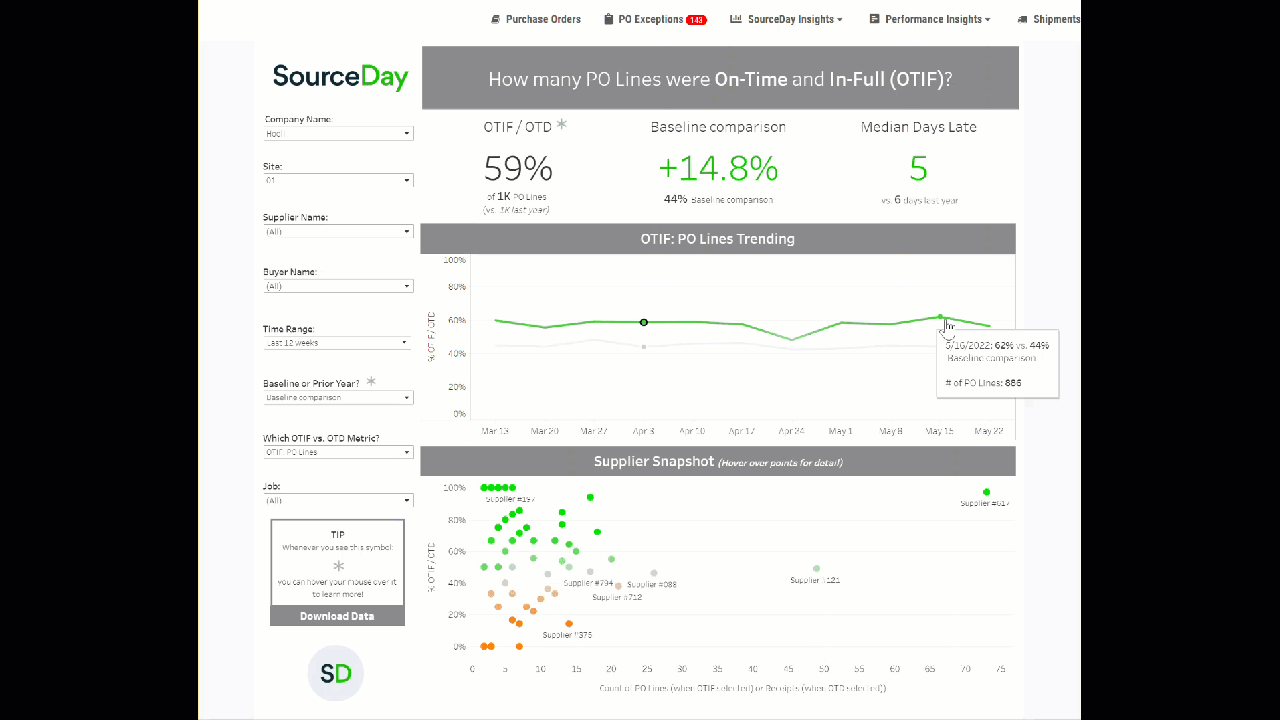Click the SourceDay logo

click(340, 77)
